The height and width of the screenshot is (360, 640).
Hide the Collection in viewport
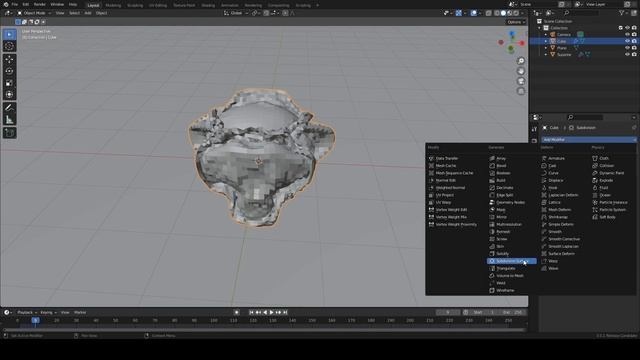(x=627, y=28)
